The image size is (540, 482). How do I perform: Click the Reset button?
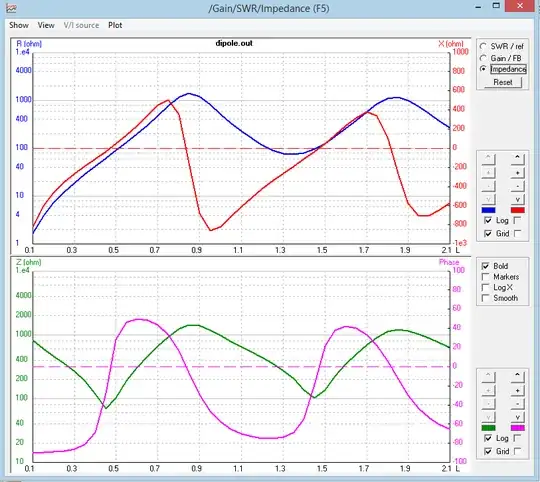point(503,82)
